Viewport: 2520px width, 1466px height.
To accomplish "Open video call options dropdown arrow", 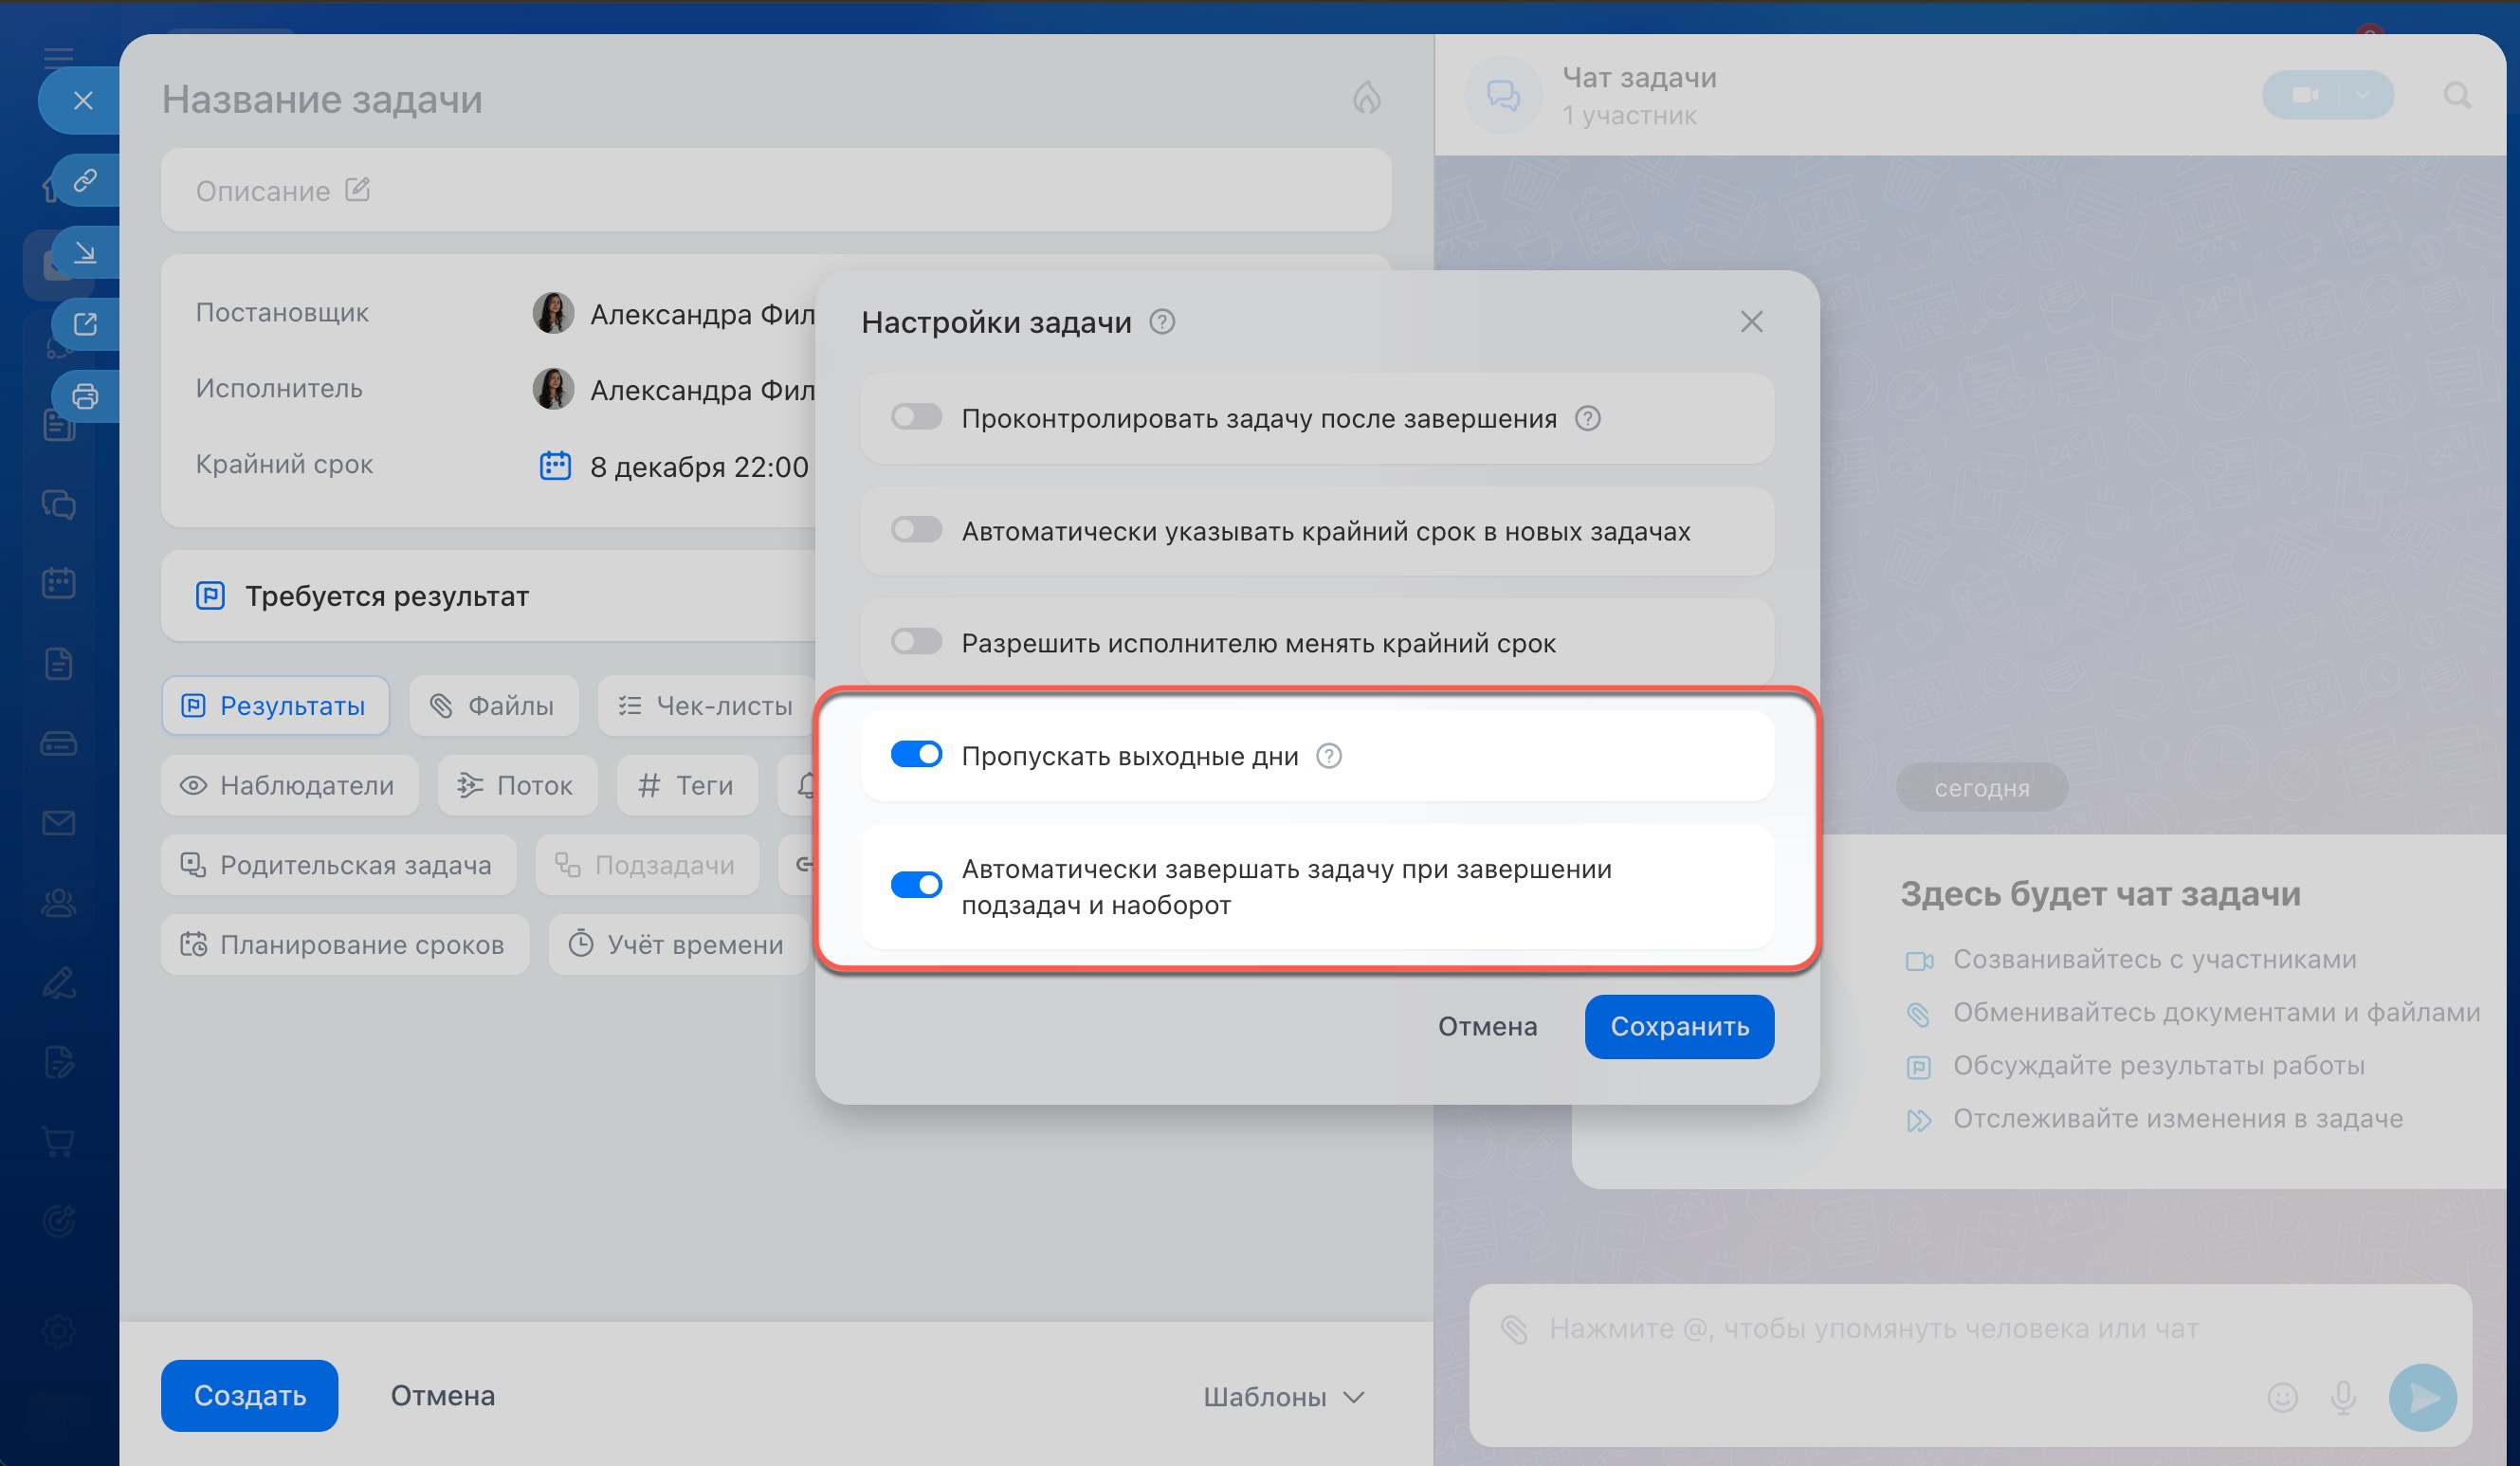I will (2363, 95).
